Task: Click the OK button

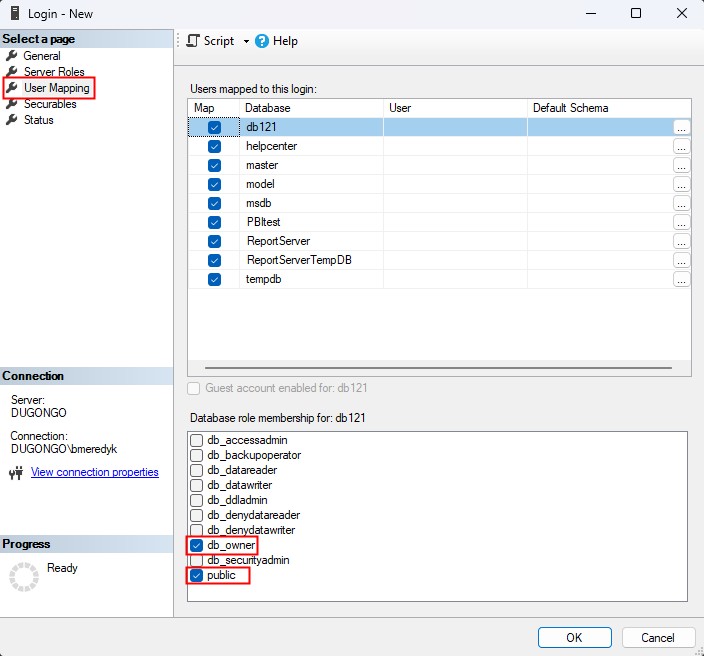Action: click(x=575, y=638)
